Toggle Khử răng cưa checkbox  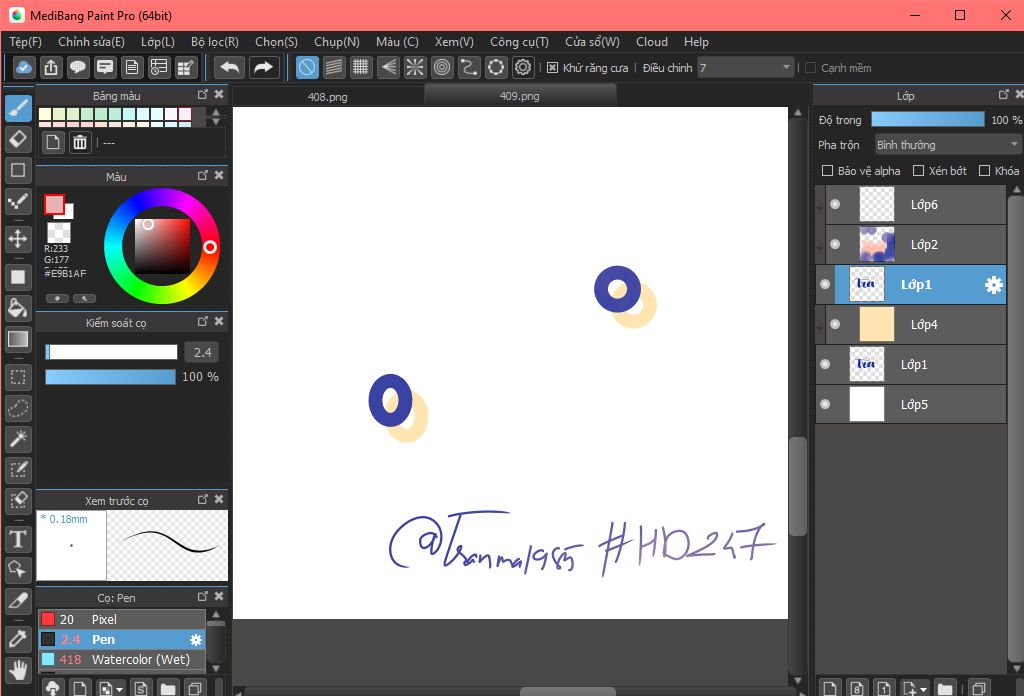coord(552,68)
